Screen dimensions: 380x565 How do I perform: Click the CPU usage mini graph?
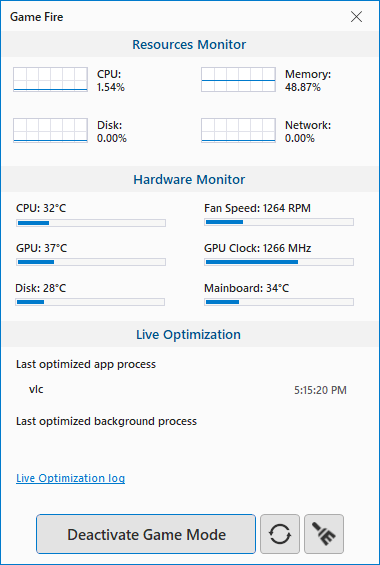(x=50, y=79)
